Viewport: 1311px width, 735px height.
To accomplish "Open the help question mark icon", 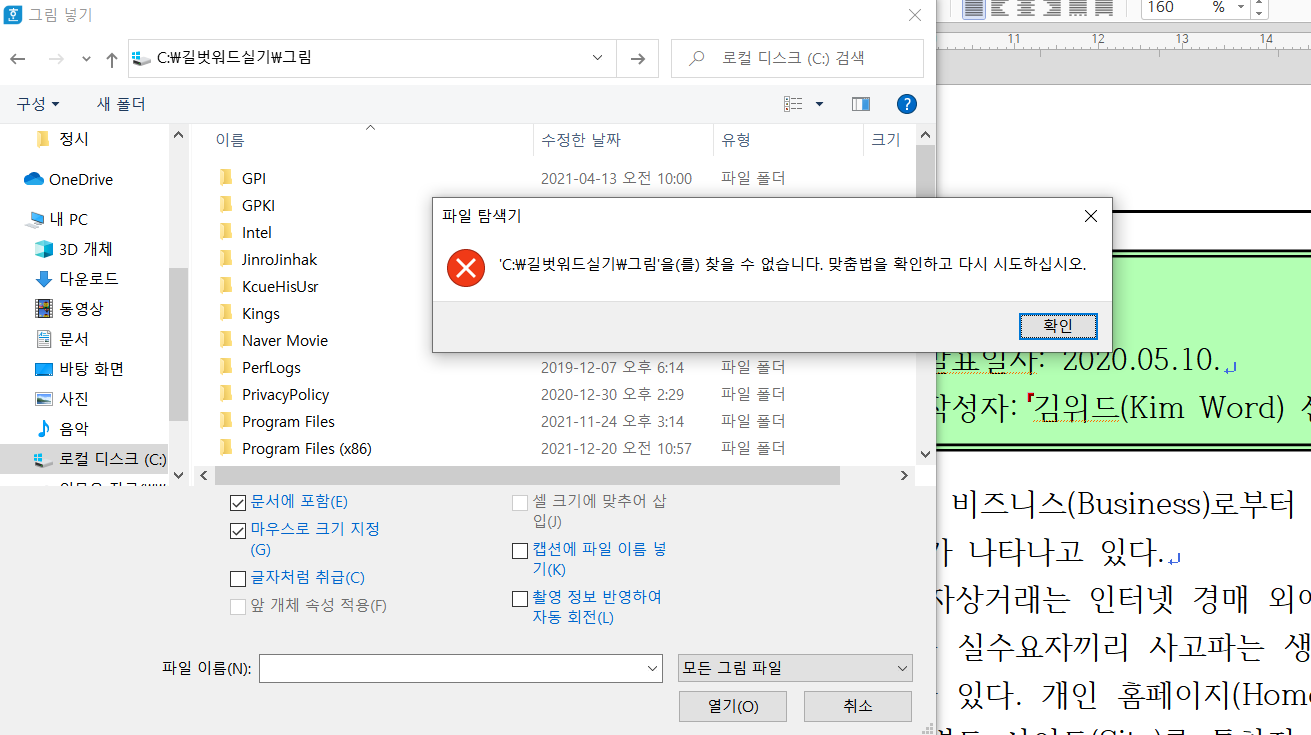I will click(x=906, y=104).
